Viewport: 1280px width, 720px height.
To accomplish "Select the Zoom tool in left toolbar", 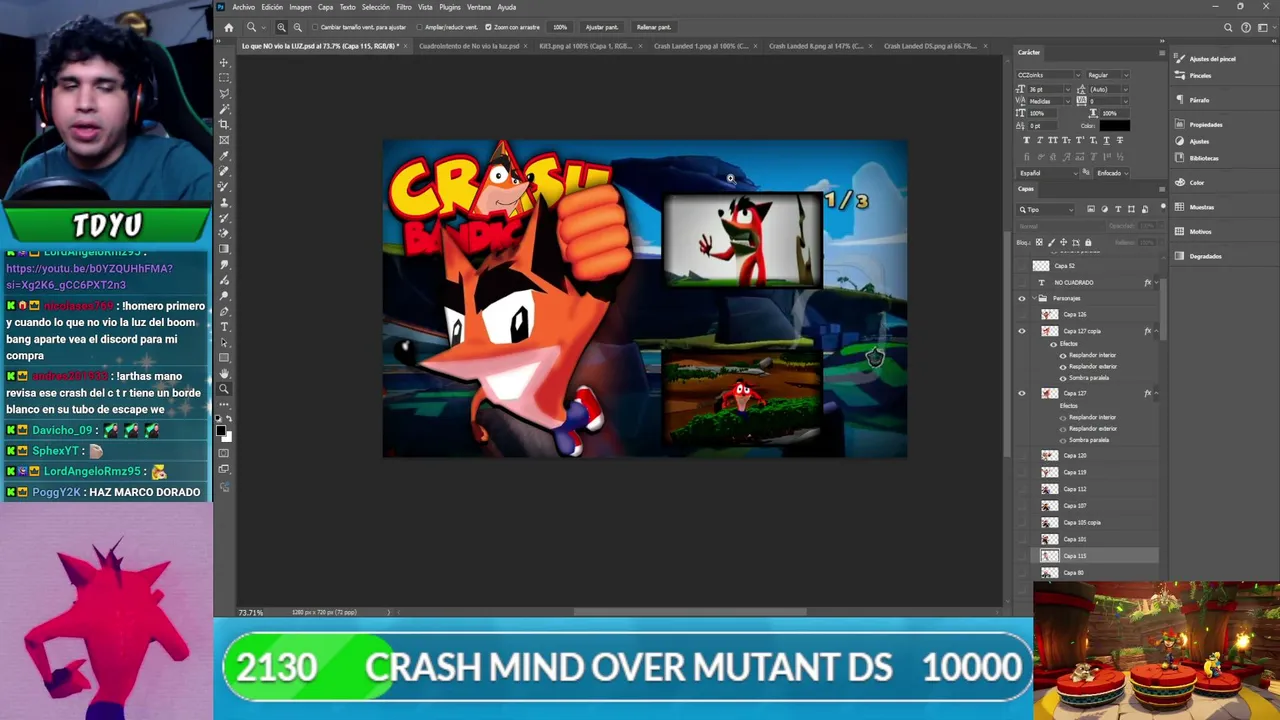I will pos(224,389).
